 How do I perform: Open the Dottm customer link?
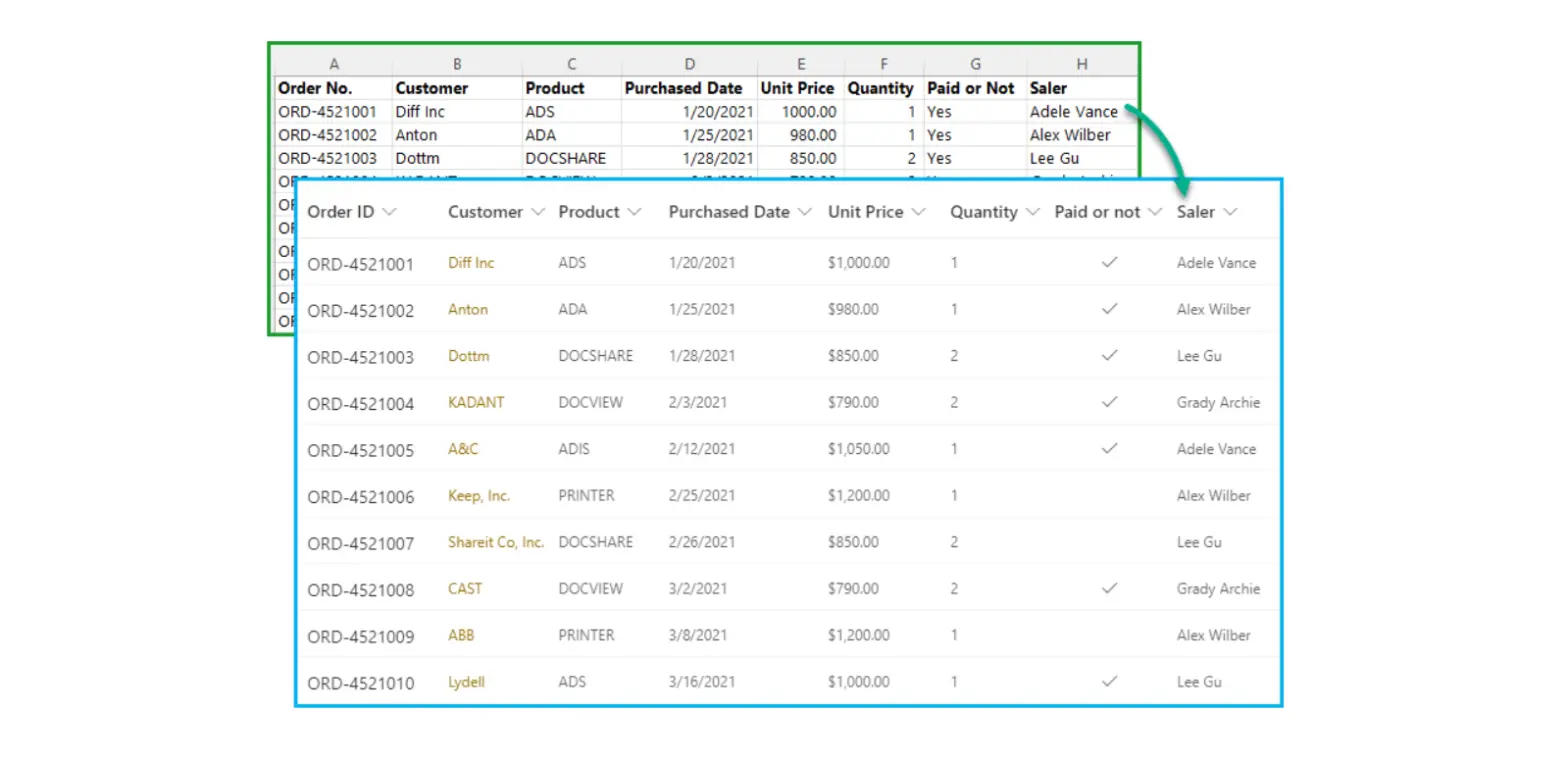(469, 356)
